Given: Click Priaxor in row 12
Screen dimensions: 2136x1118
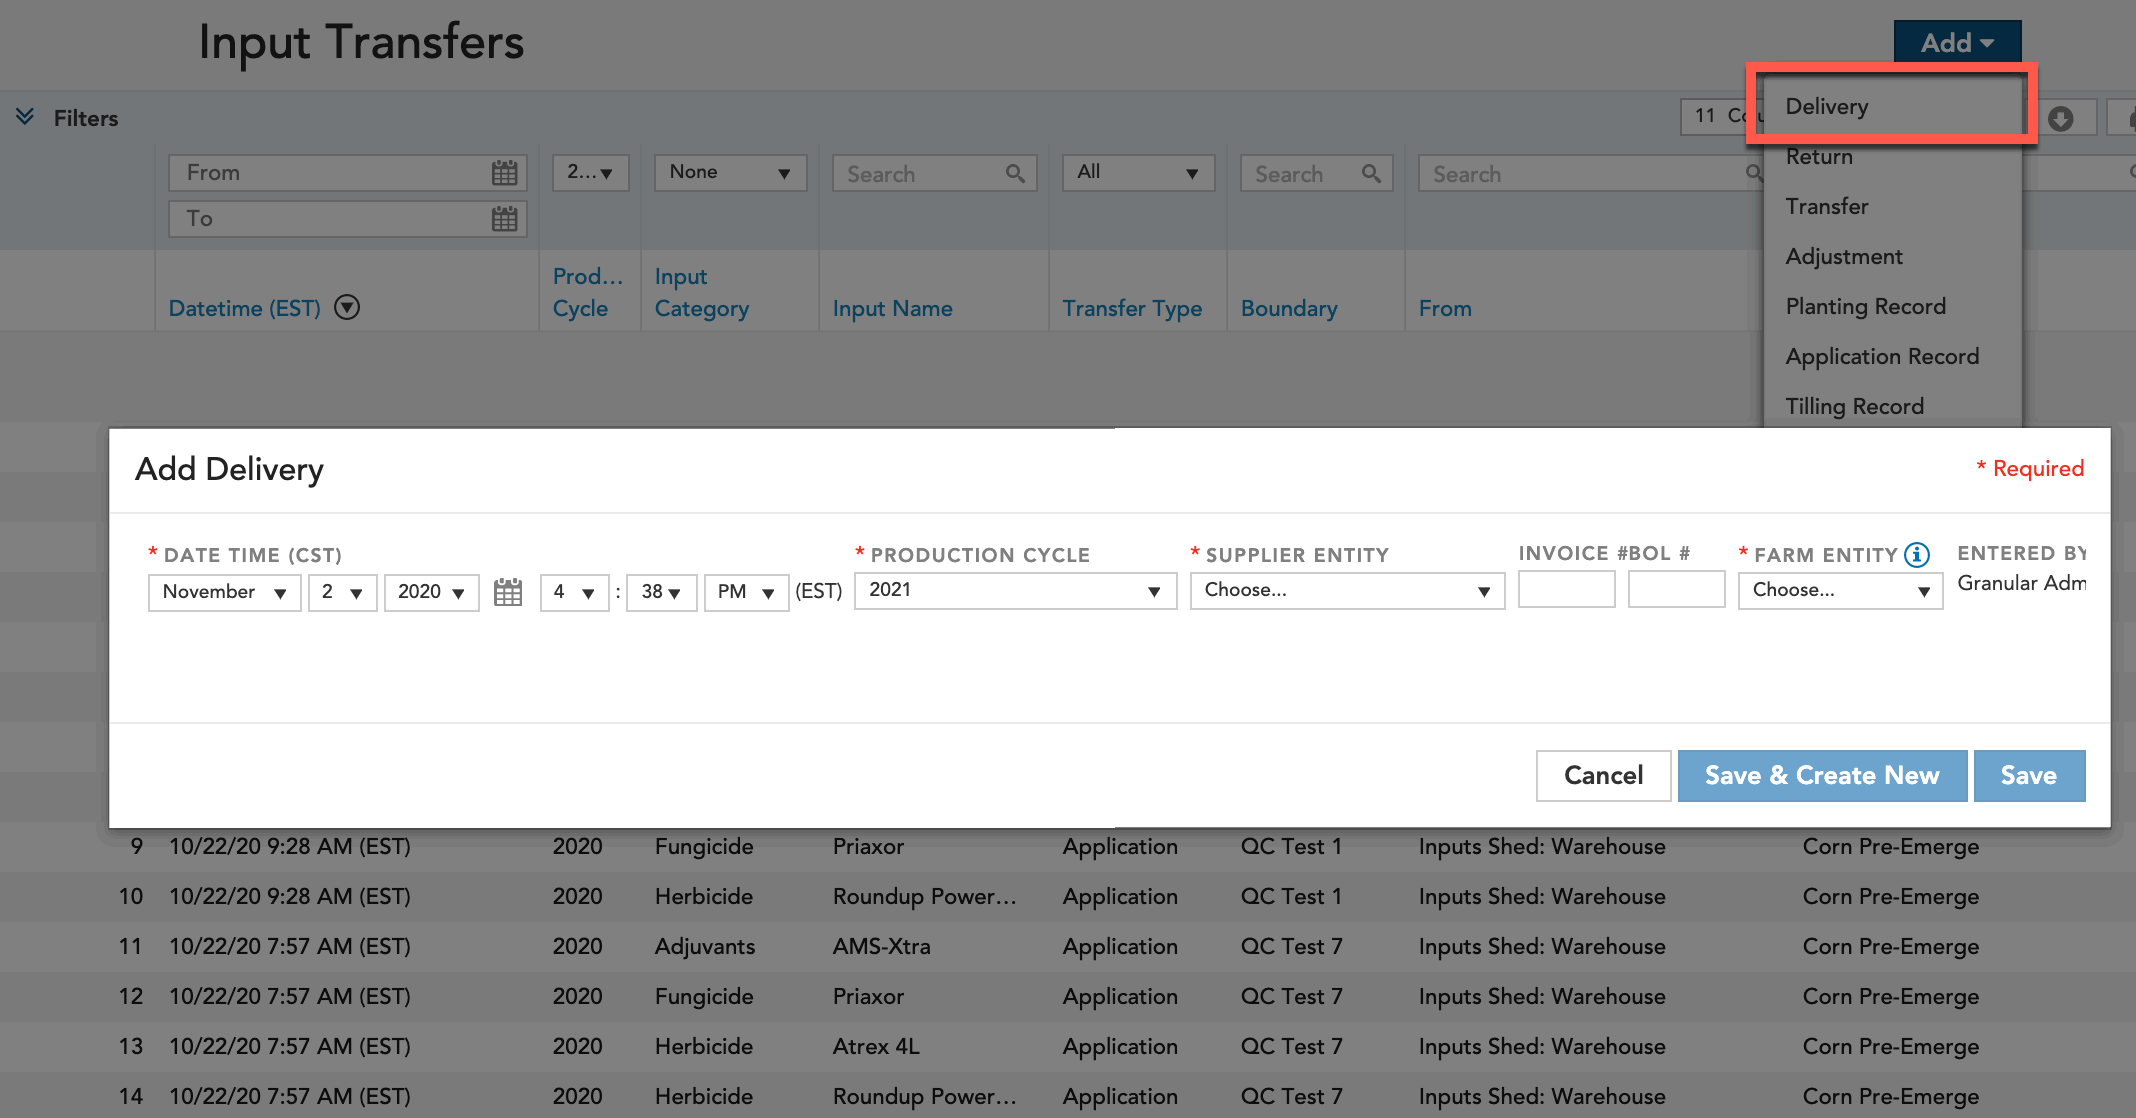Looking at the screenshot, I should (x=868, y=996).
